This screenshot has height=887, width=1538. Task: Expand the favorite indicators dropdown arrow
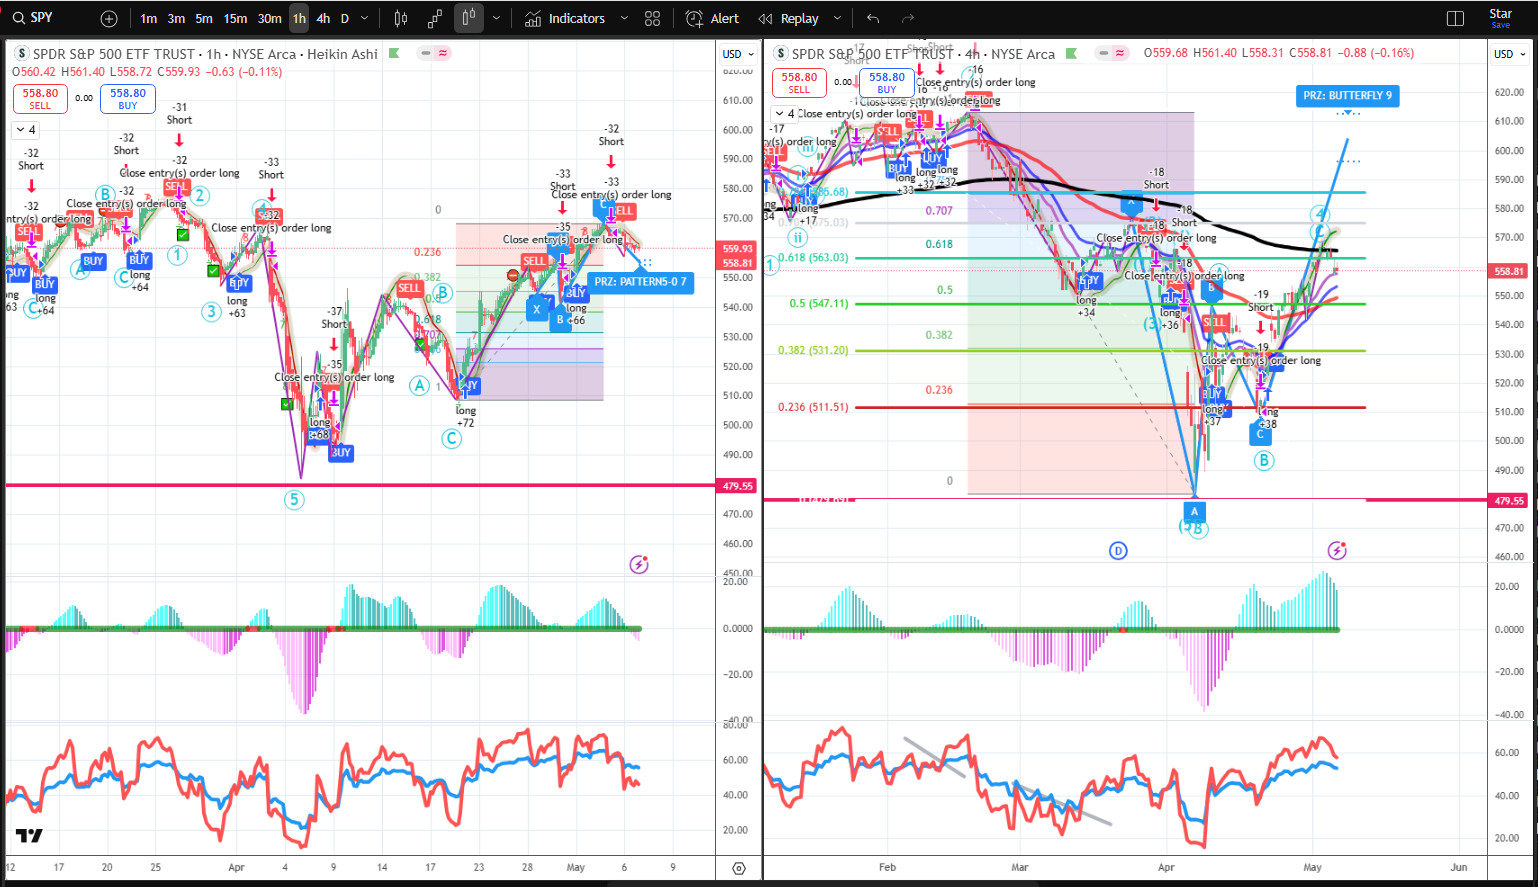click(624, 19)
